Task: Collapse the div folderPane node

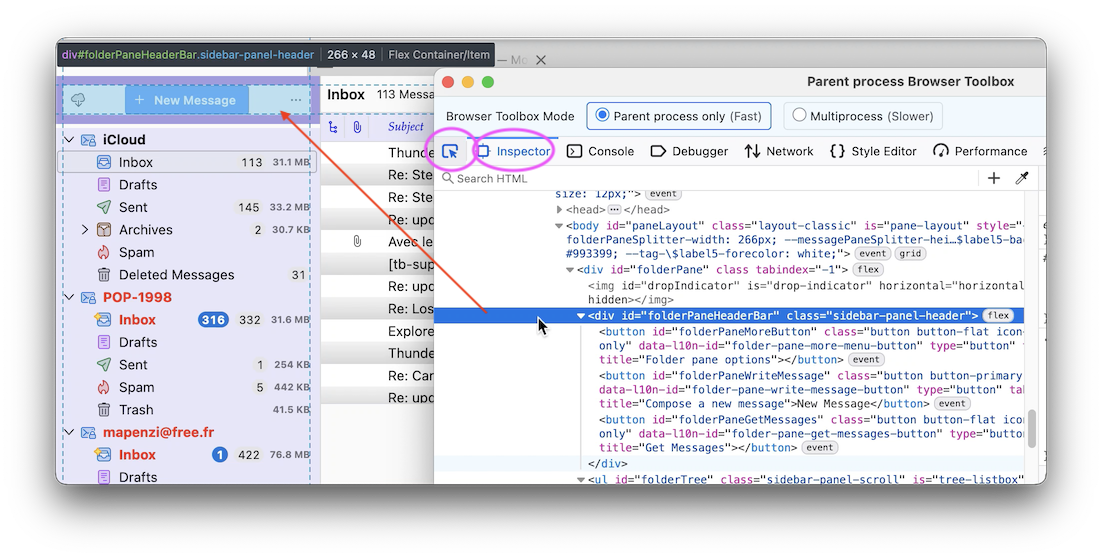Action: (x=570, y=270)
